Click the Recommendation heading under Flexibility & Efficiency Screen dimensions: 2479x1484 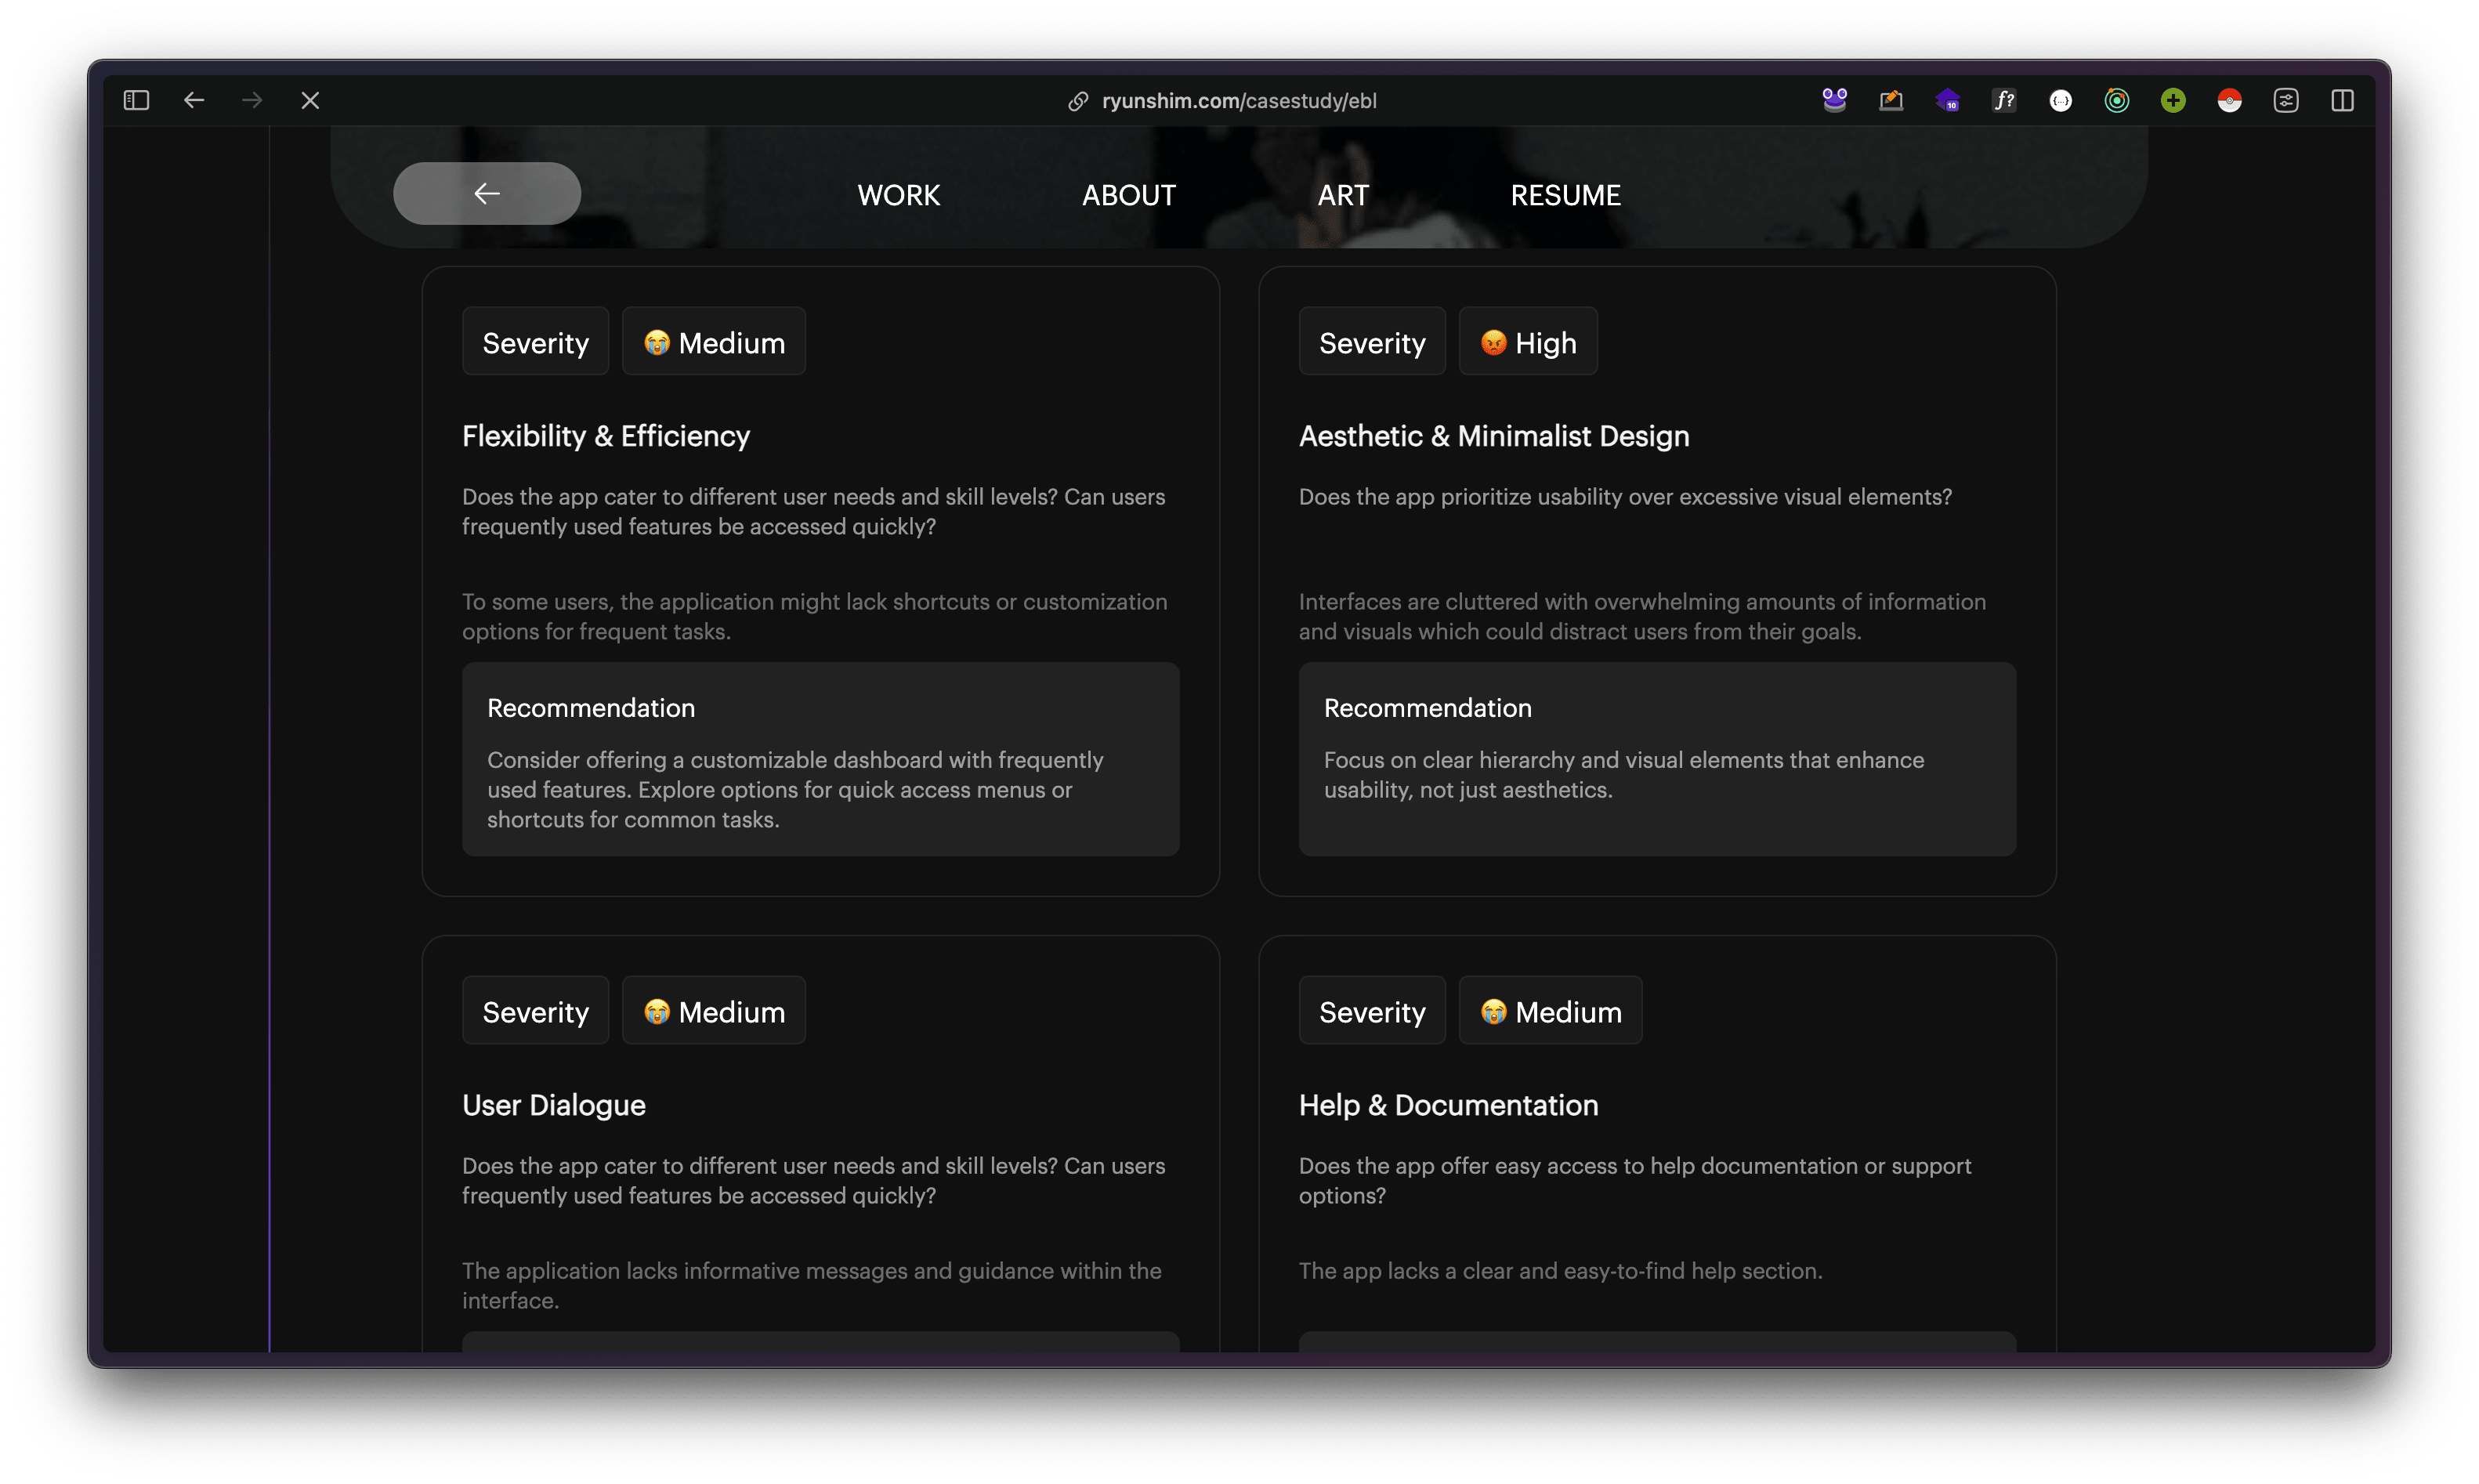pos(590,708)
